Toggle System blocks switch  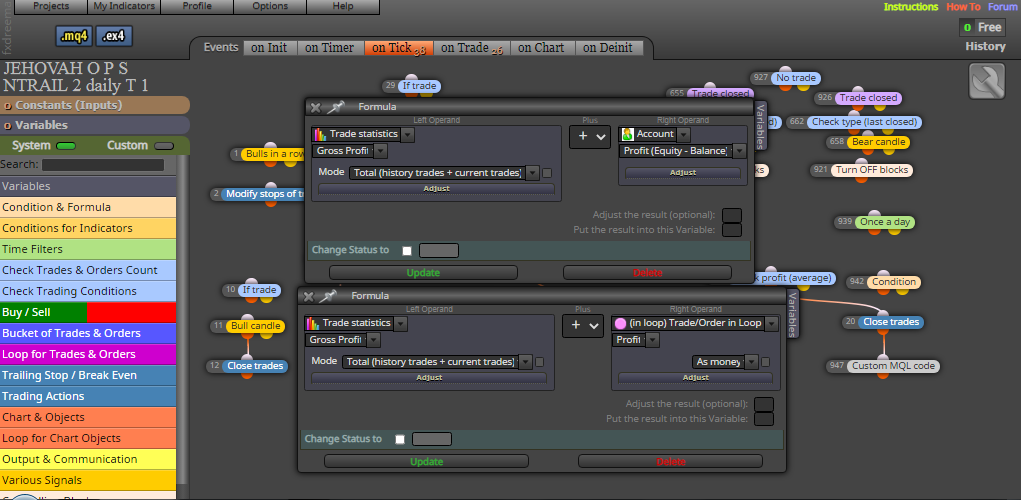click(x=66, y=146)
